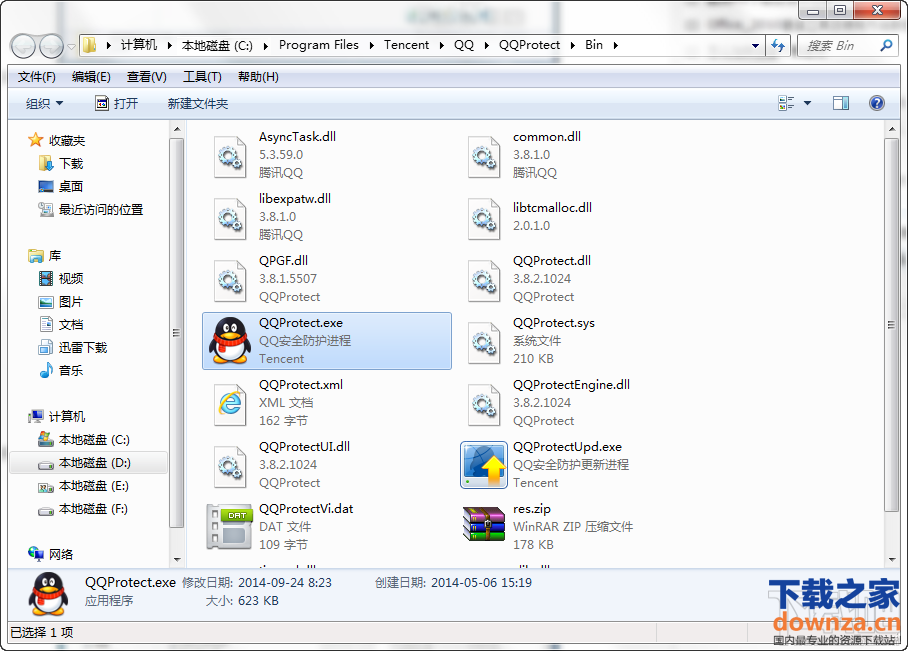Open the 工具(T) menu
908x651 pixels.
click(202, 77)
